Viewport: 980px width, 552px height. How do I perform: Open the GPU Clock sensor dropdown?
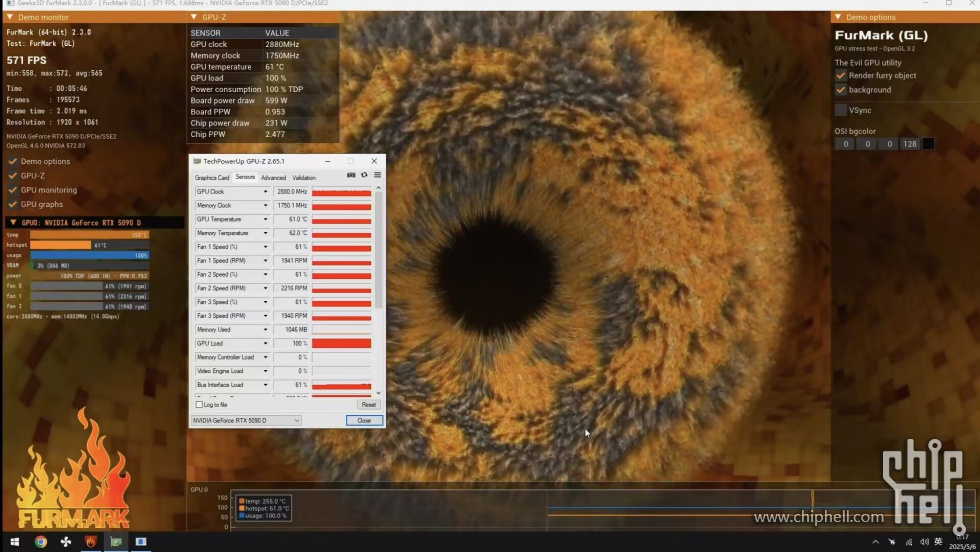pyautogui.click(x=265, y=192)
